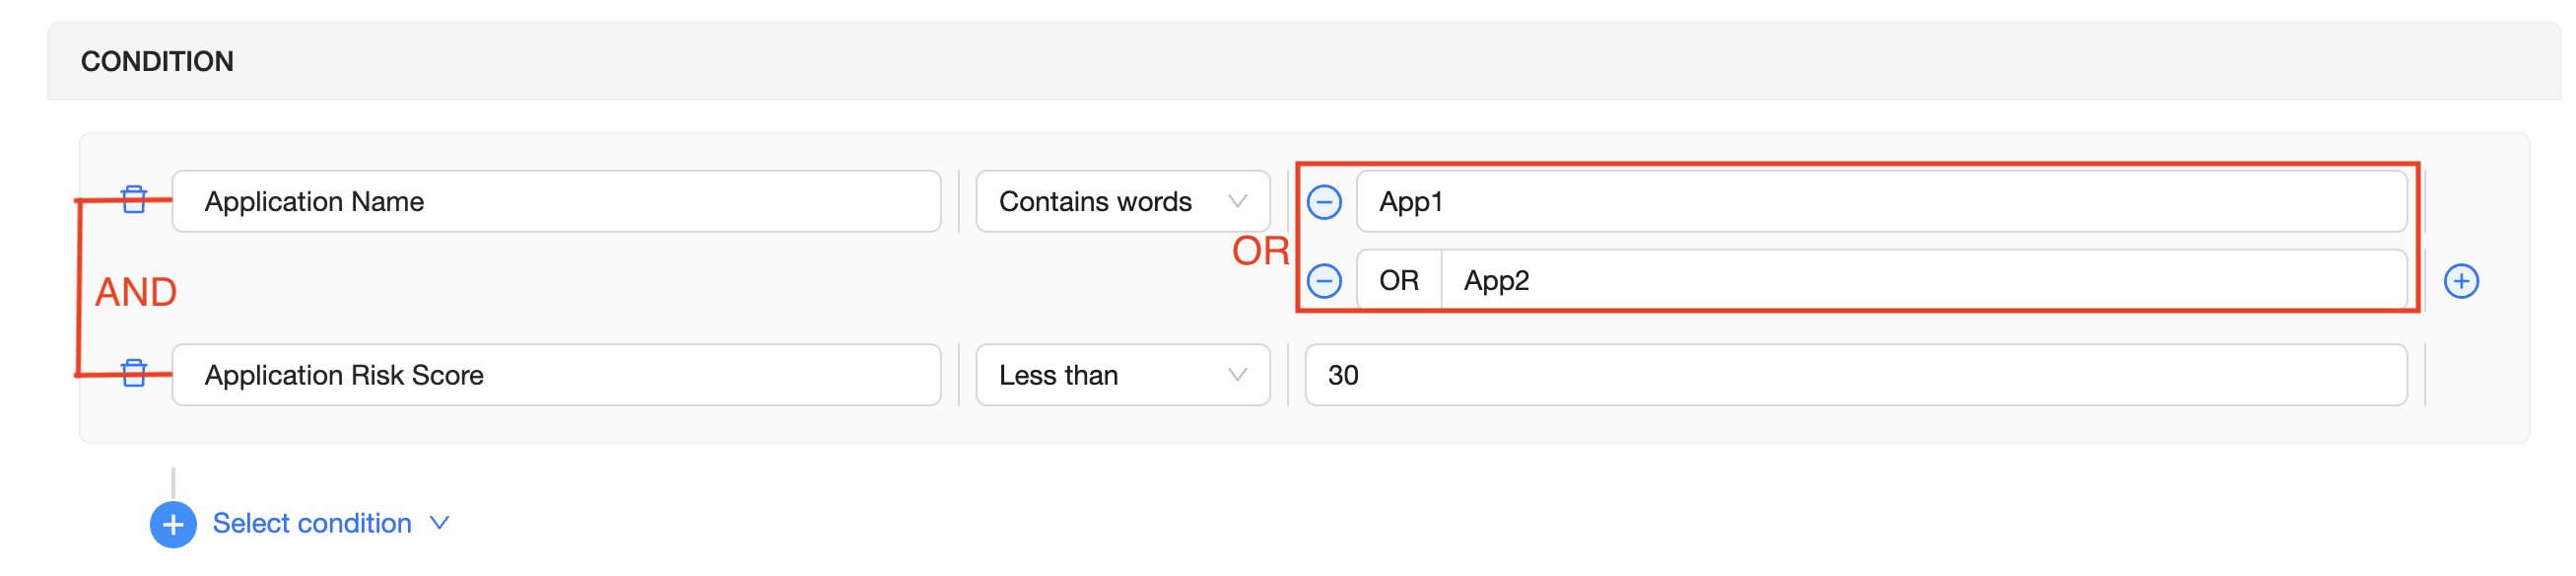Click the solid blue plus circle
The height and width of the screenshot is (576, 2576).
173,524
